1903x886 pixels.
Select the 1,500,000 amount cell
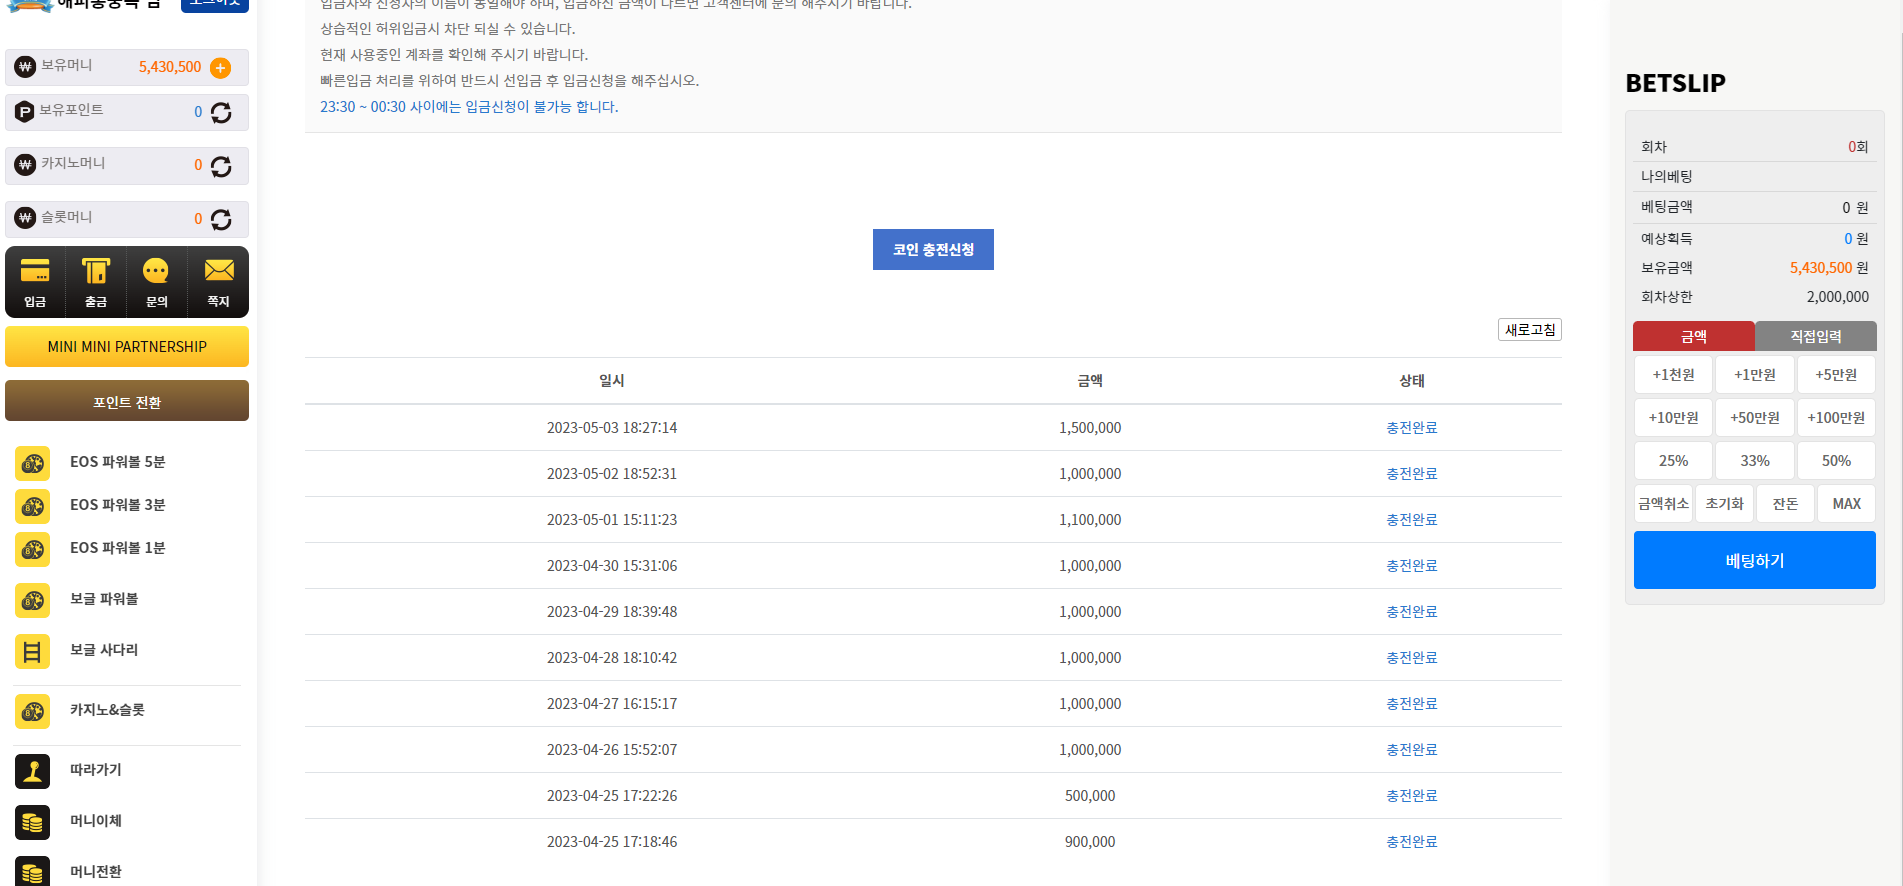(x=1090, y=428)
